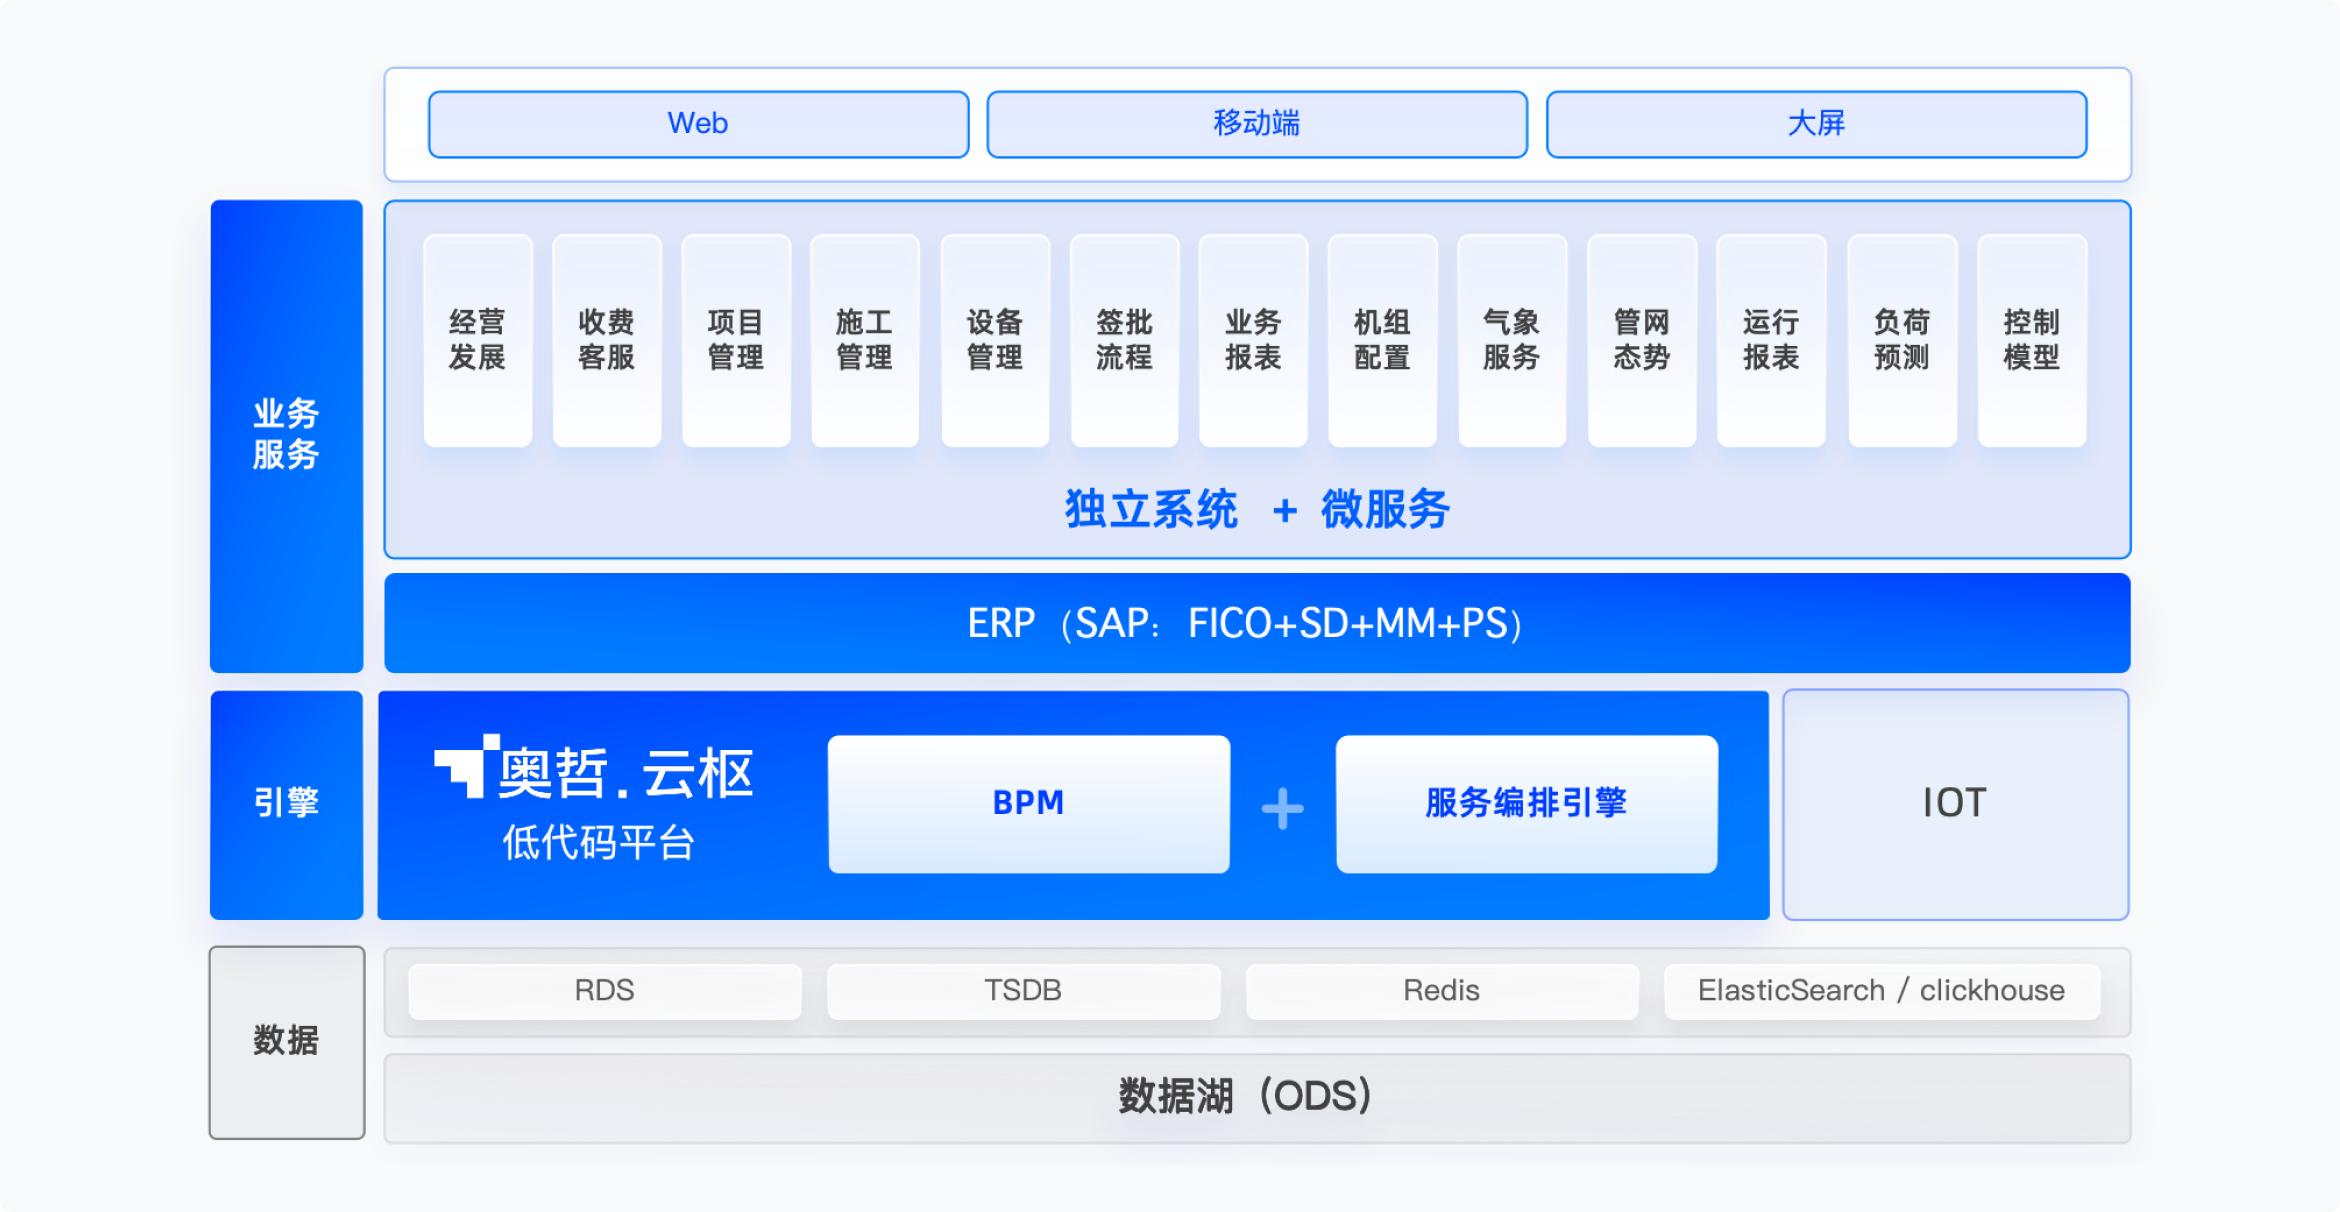Select the 服务编排引擎 box
Screen dimensions: 2340x1212
(1527, 804)
